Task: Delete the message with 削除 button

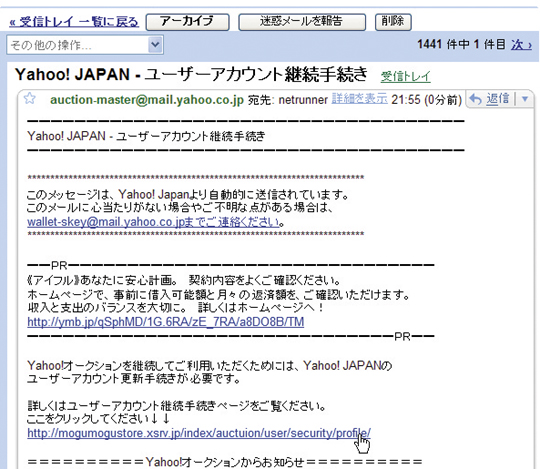Action: click(x=393, y=22)
